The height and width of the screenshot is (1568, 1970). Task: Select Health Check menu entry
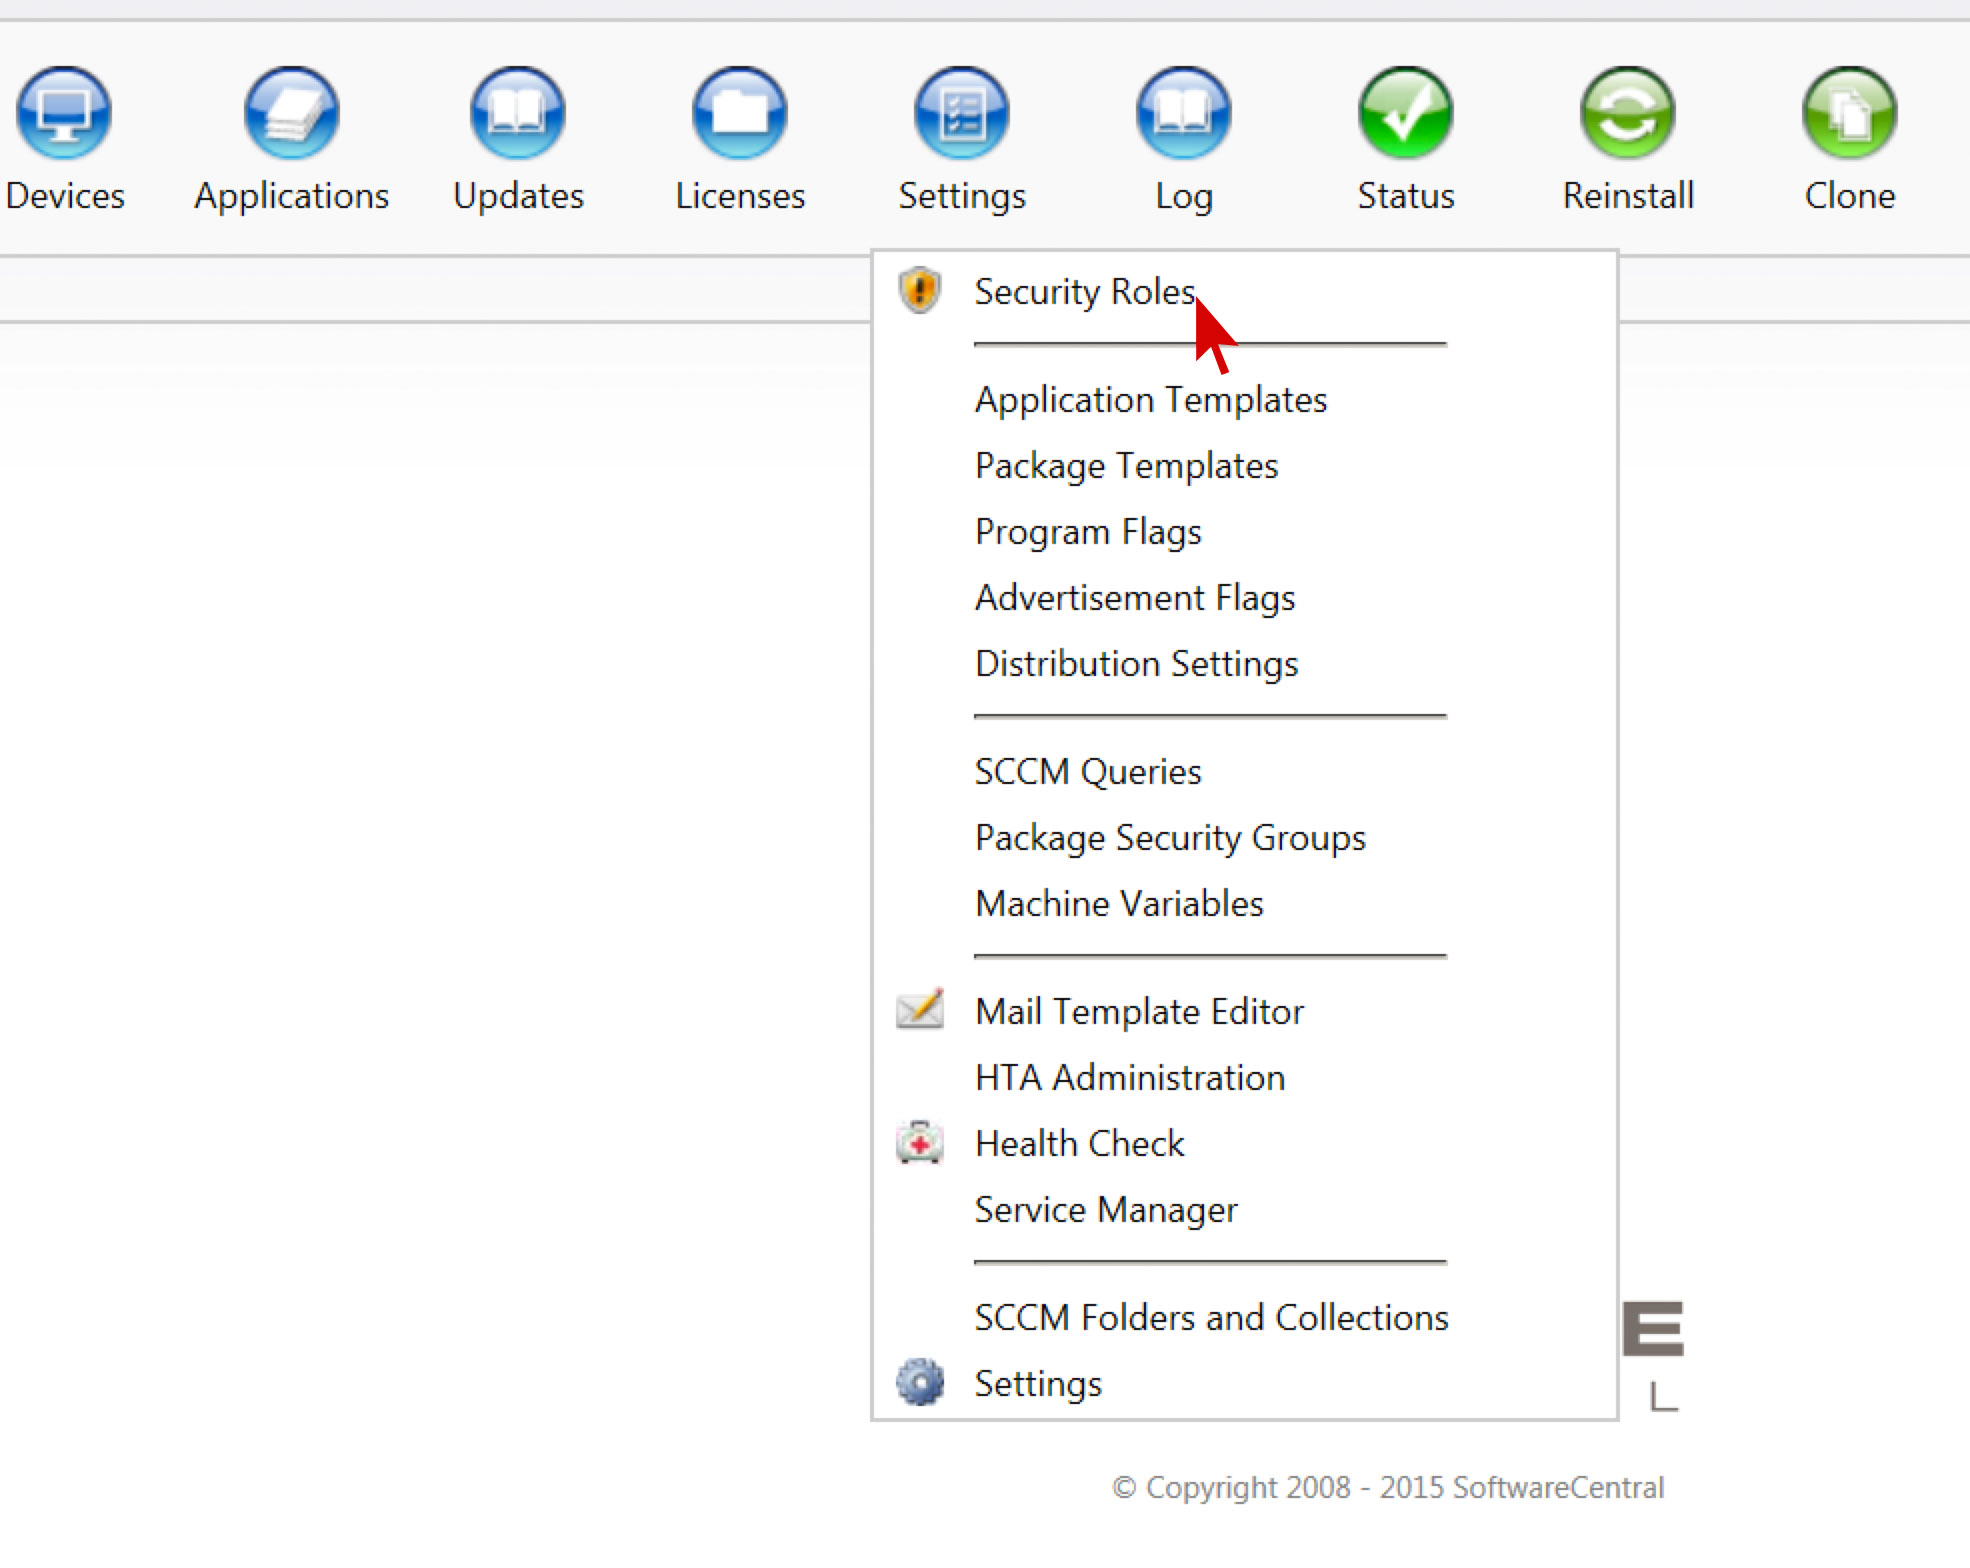pos(1080,1144)
